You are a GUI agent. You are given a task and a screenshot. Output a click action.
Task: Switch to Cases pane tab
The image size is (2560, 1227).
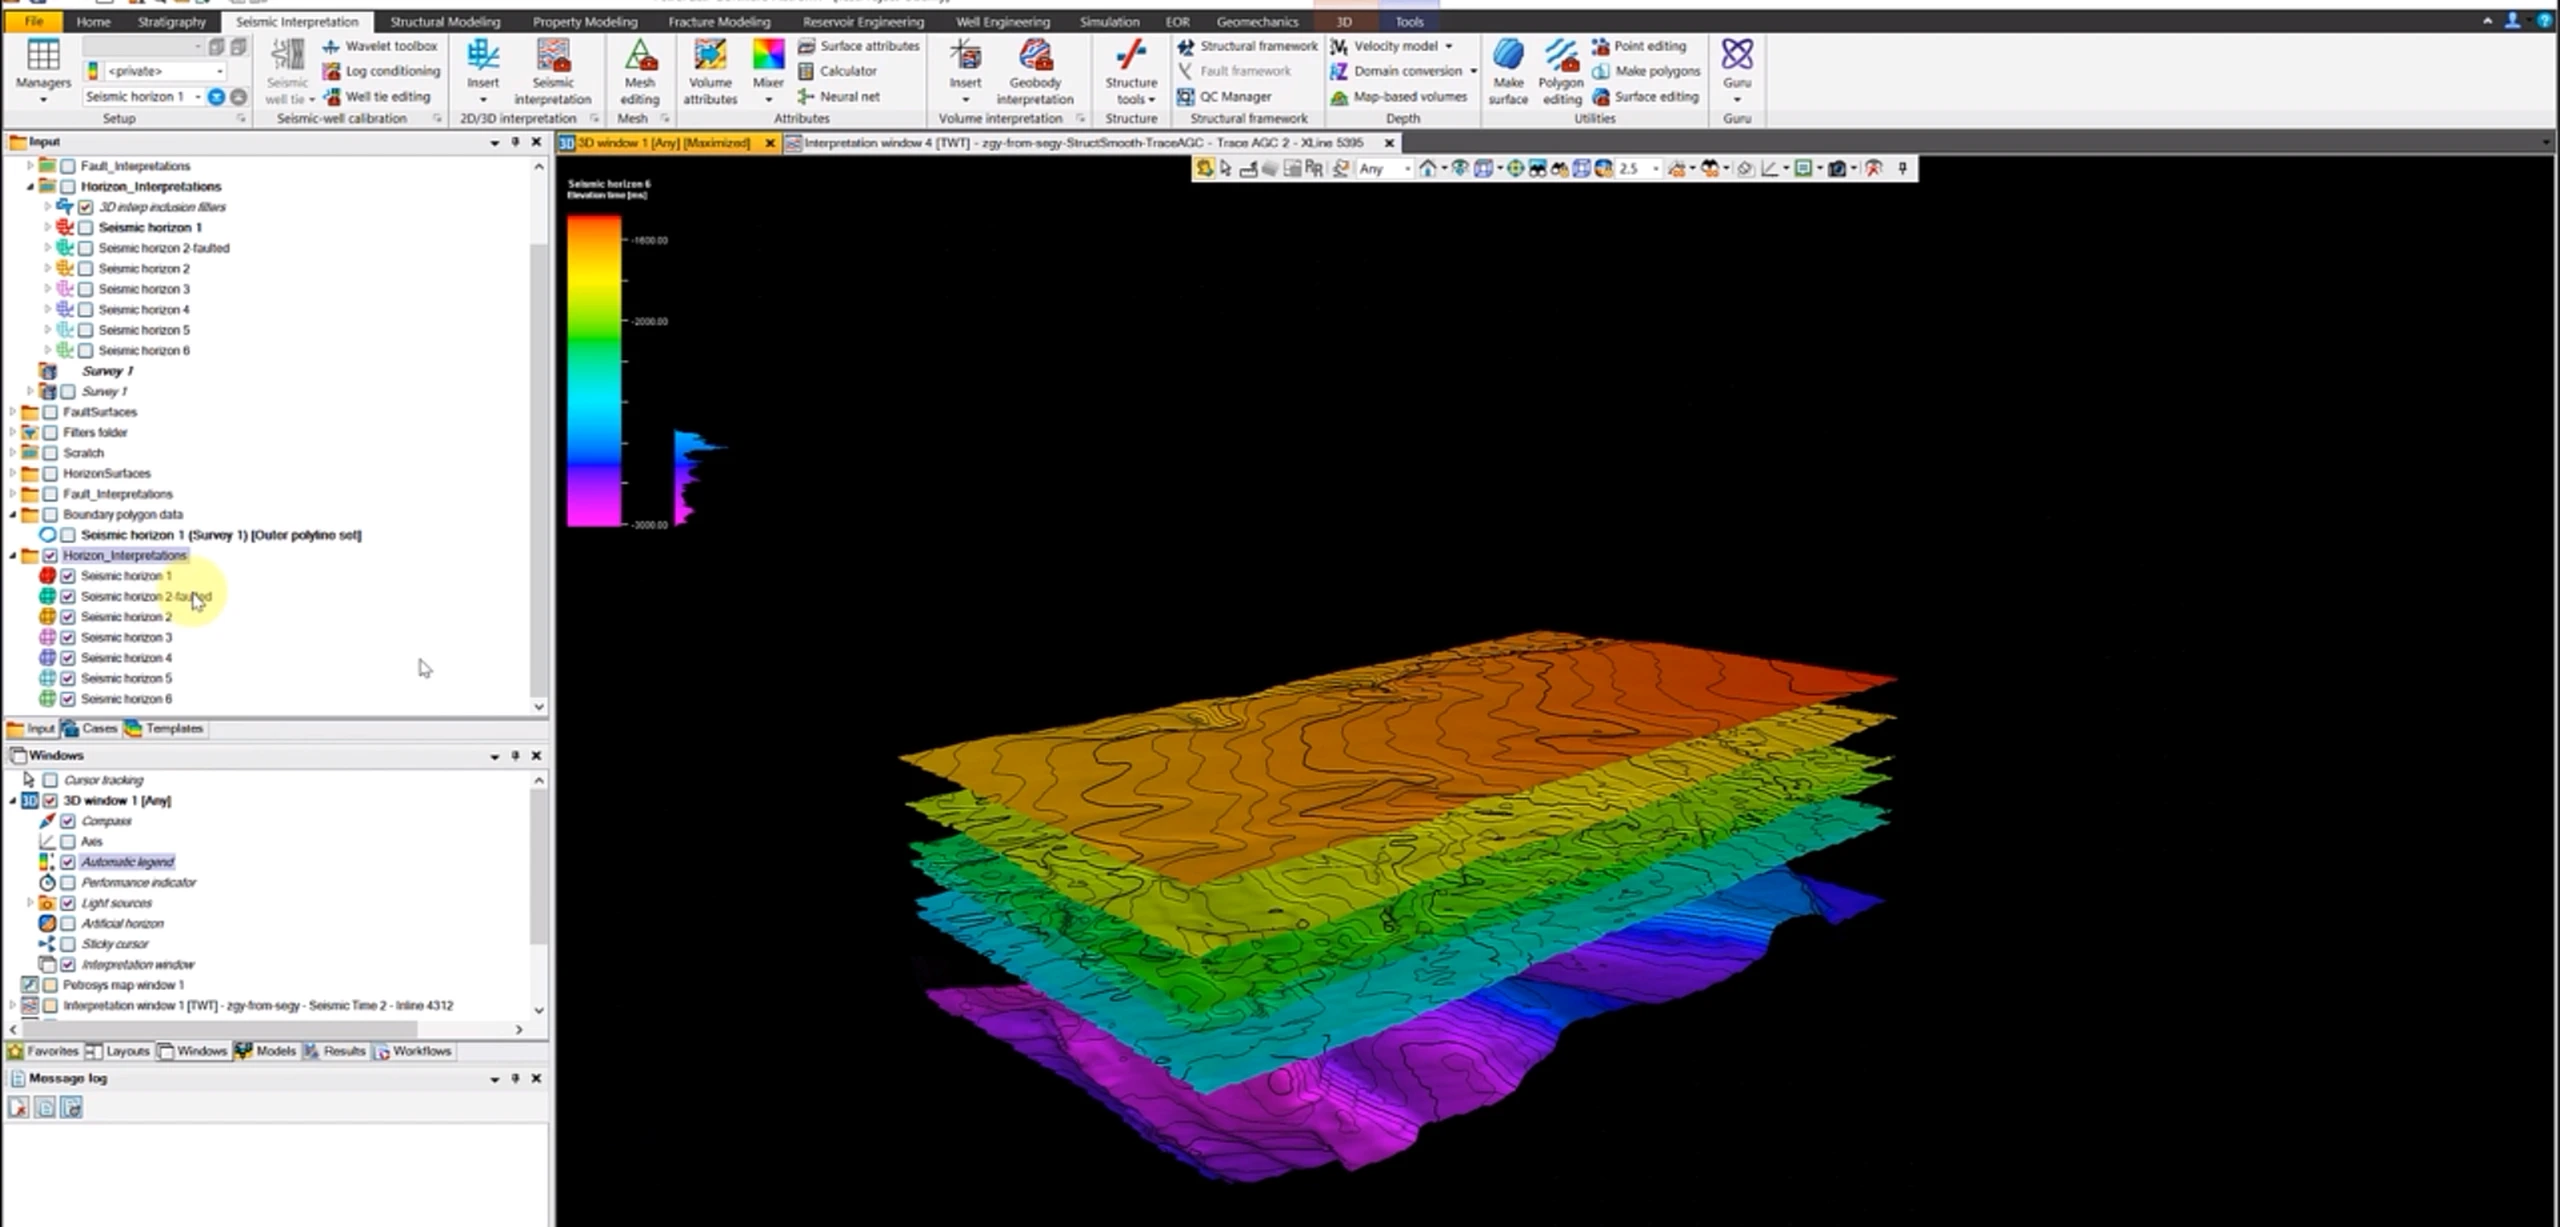point(90,729)
